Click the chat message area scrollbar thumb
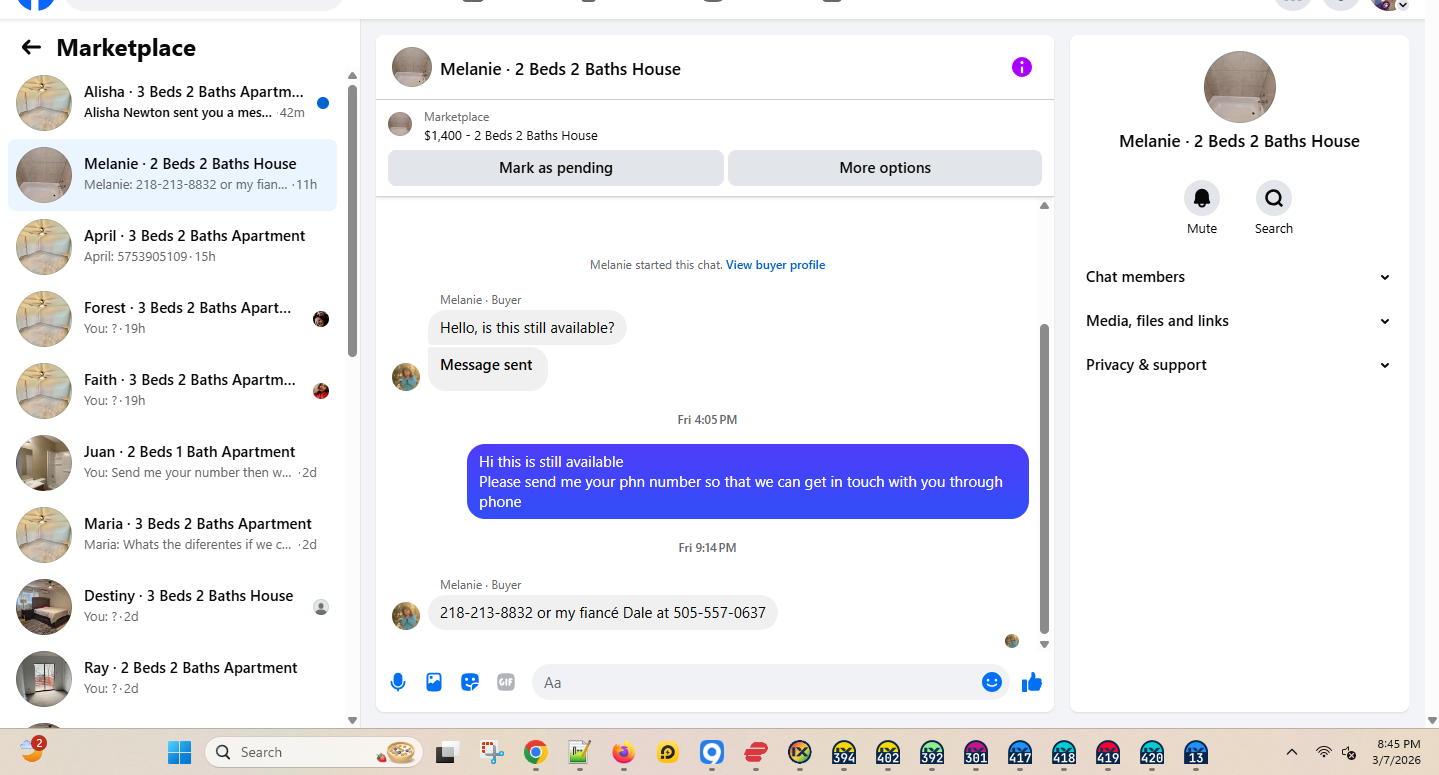1439x775 pixels. [1045, 478]
